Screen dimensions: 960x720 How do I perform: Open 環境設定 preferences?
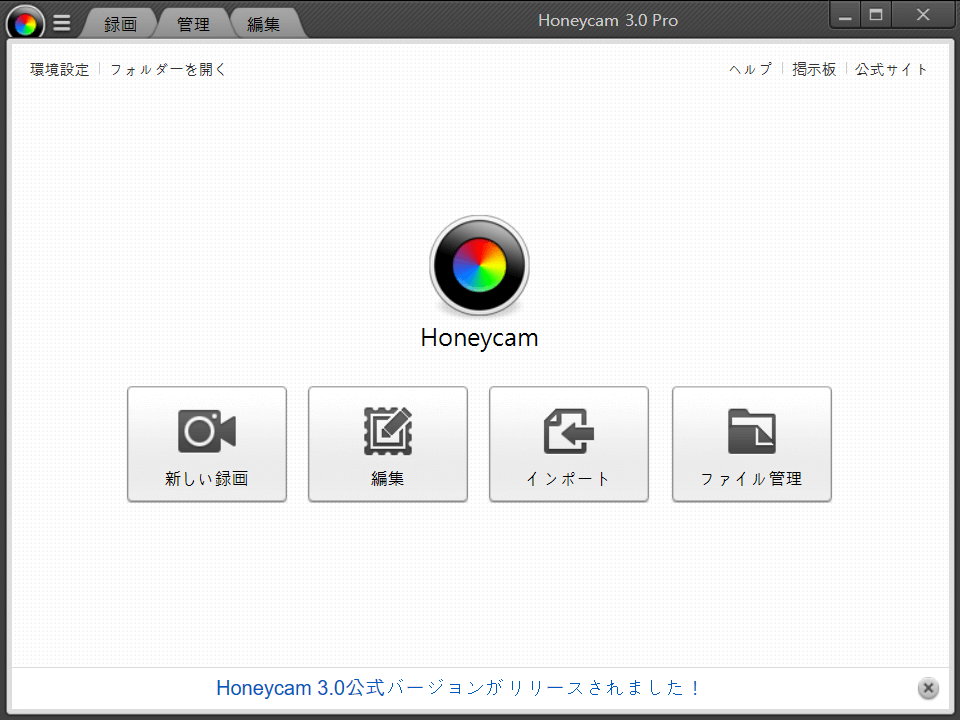58,69
